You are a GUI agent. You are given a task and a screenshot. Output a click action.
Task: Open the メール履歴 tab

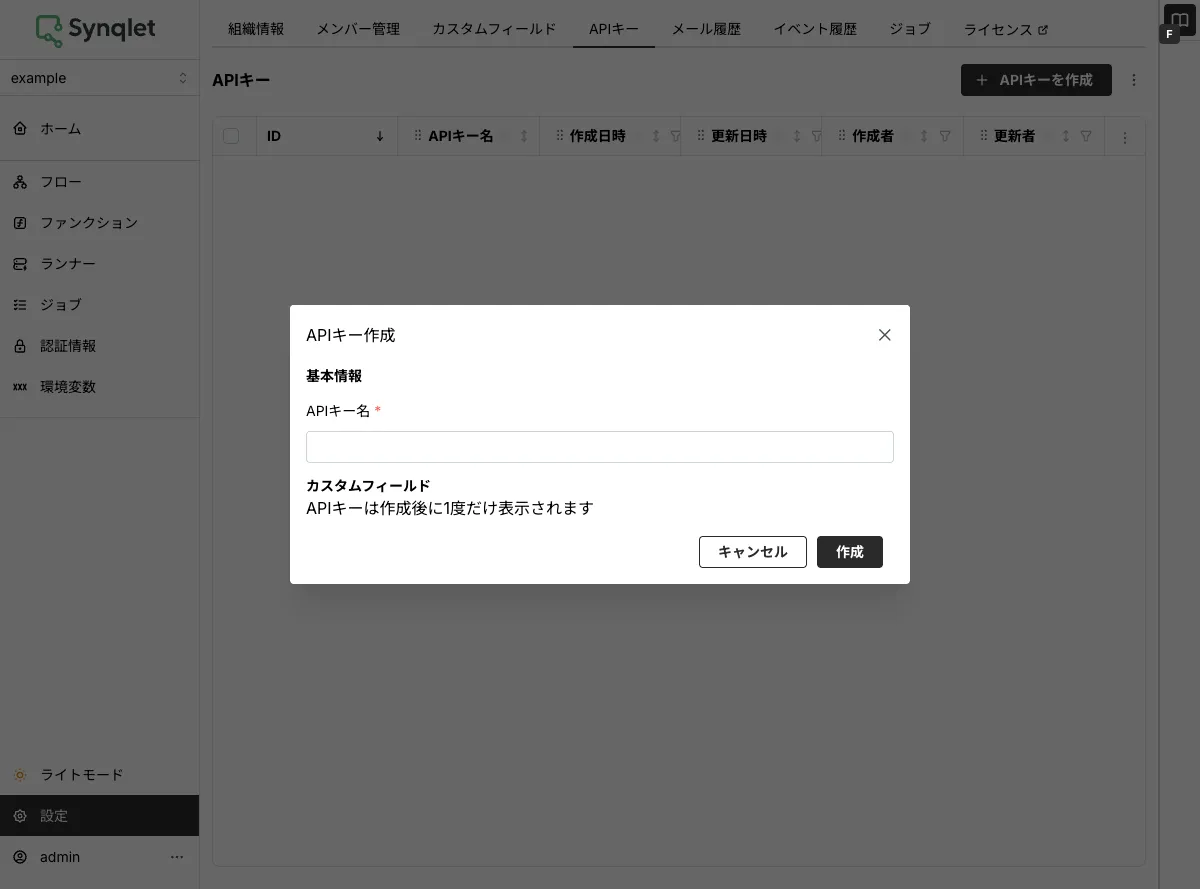(706, 29)
